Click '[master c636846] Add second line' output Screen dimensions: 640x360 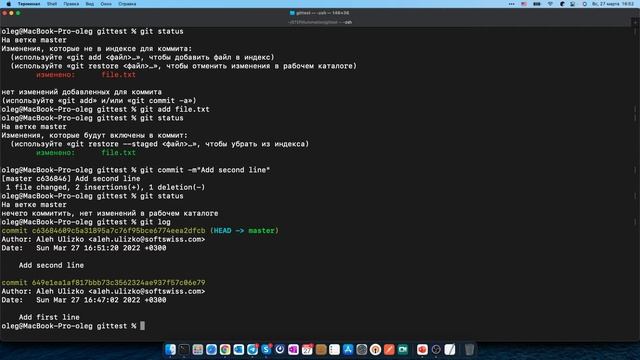pos(71,178)
